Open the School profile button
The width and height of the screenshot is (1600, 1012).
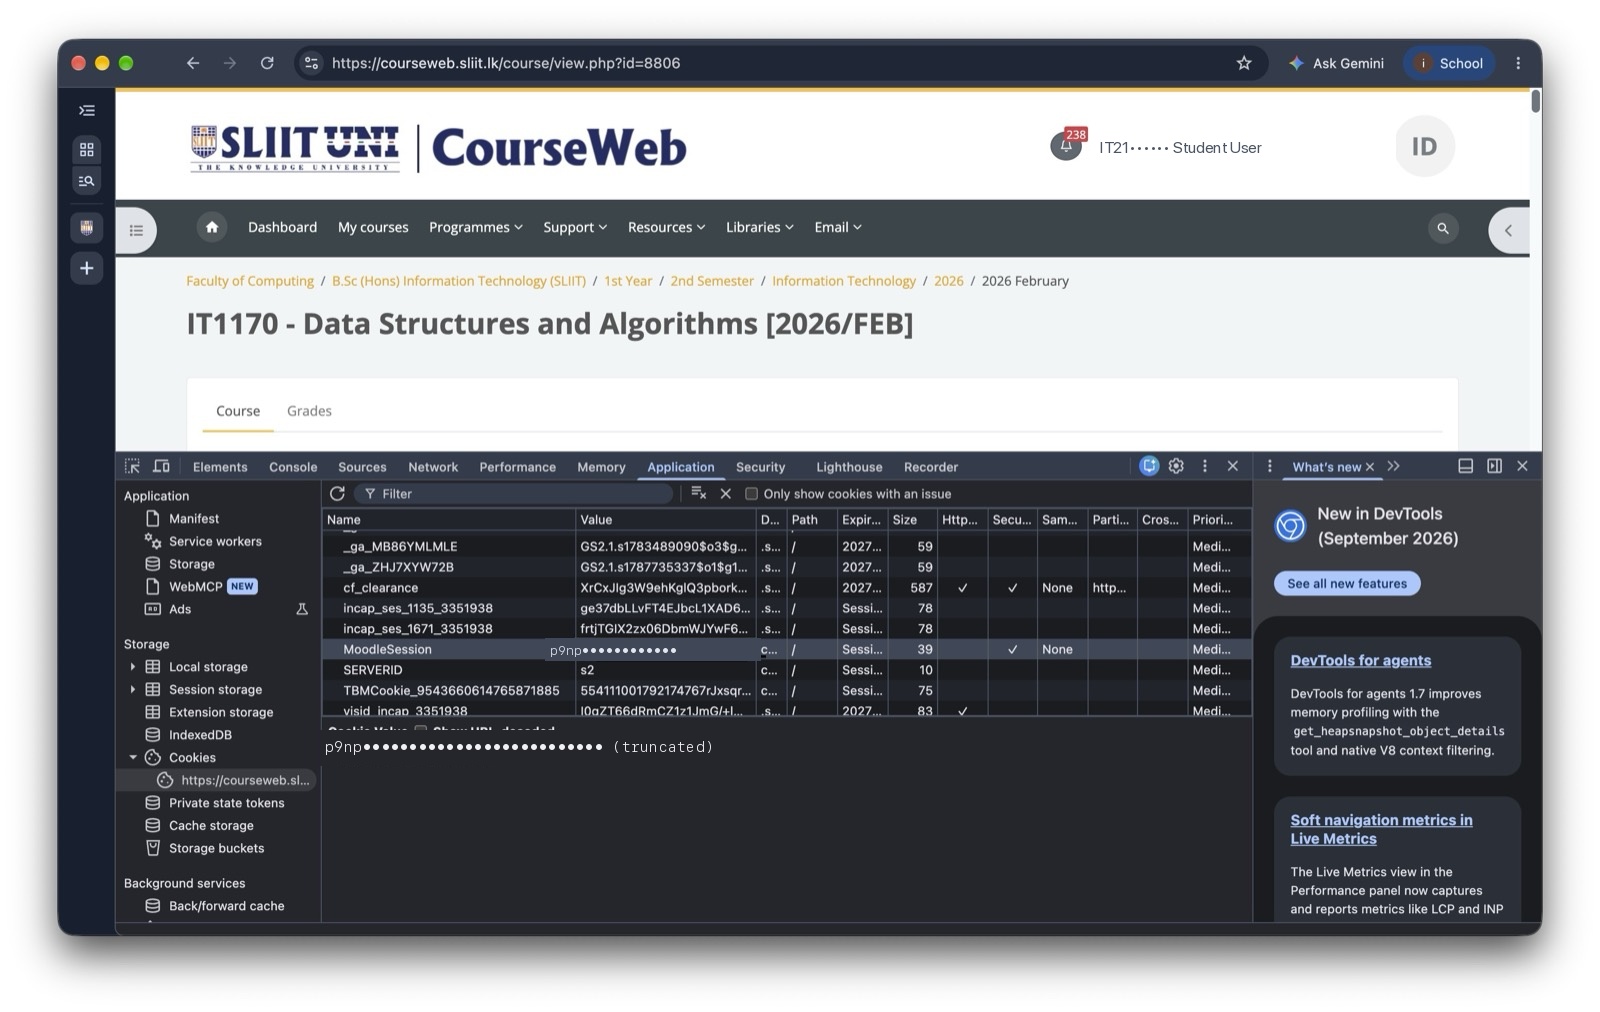1449,63
